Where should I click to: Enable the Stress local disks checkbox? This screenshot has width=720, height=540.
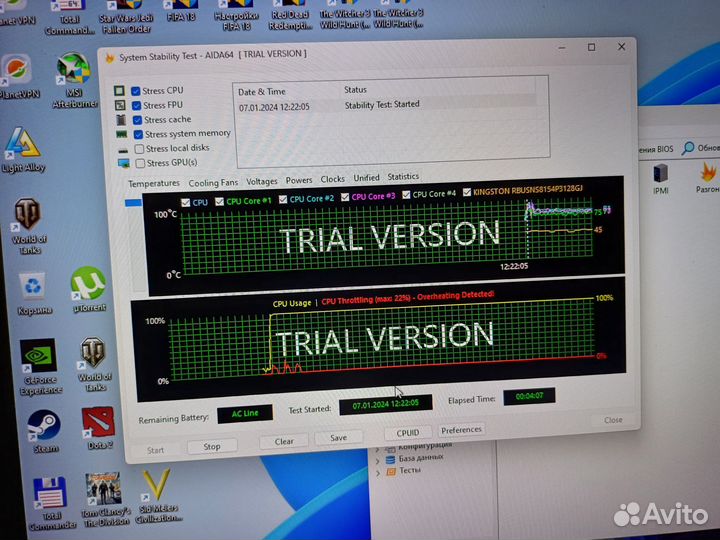pos(139,149)
